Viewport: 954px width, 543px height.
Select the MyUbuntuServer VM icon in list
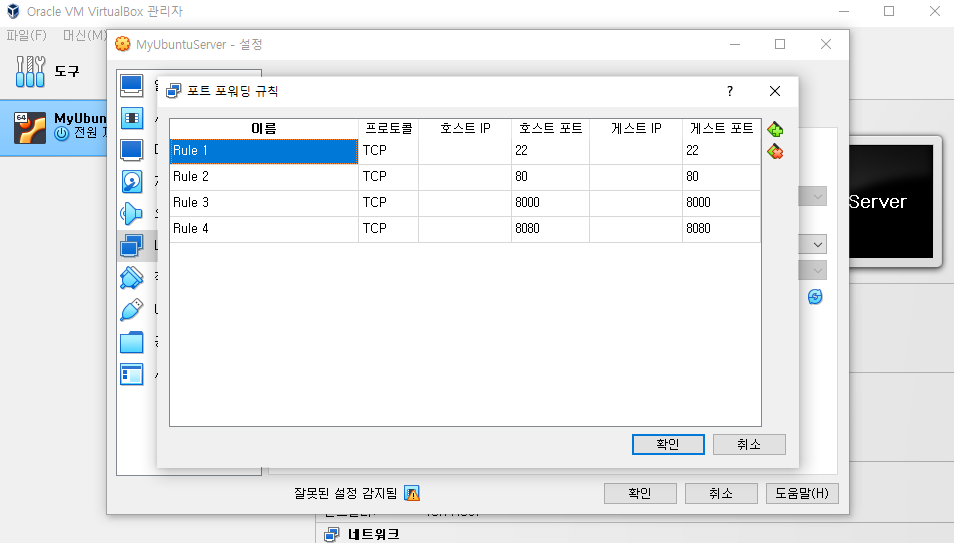tap(30, 128)
